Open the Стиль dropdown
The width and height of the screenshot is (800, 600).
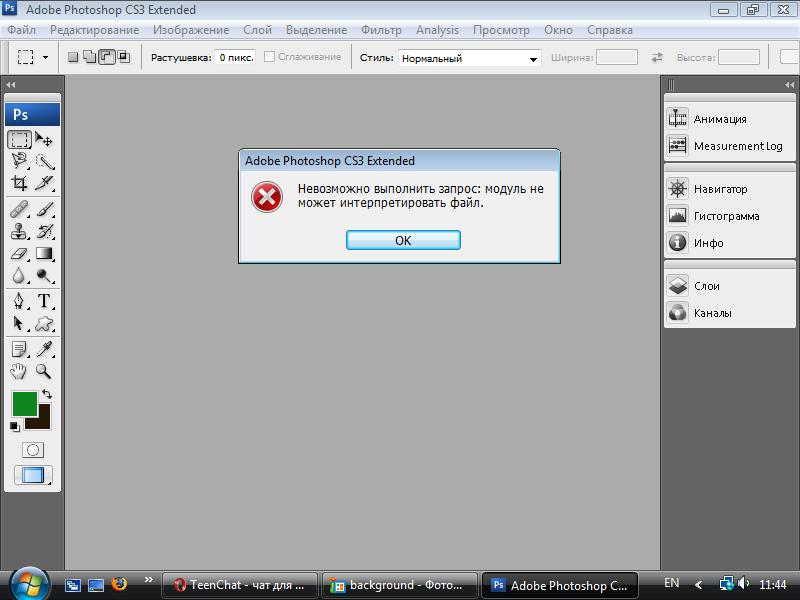coord(470,58)
